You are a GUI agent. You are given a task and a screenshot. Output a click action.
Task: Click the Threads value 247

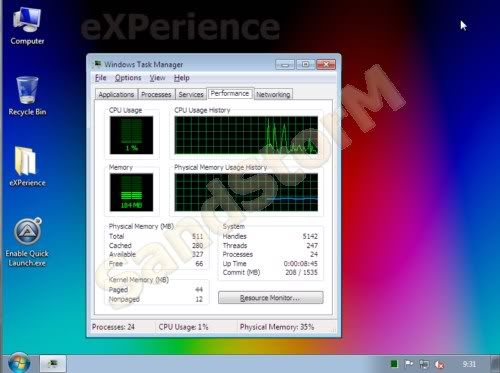pyautogui.click(x=312, y=246)
